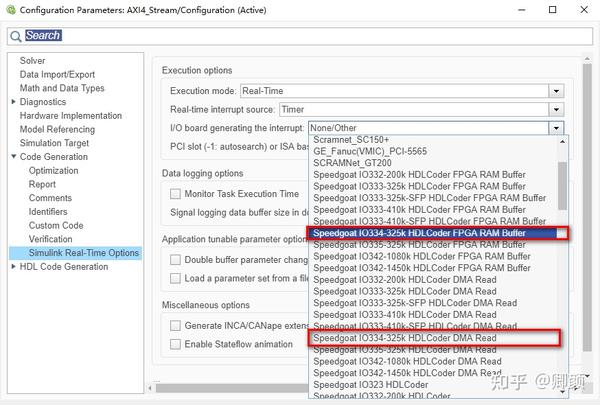Click the search magnifier icon
600x405 pixels.
(x=15, y=36)
